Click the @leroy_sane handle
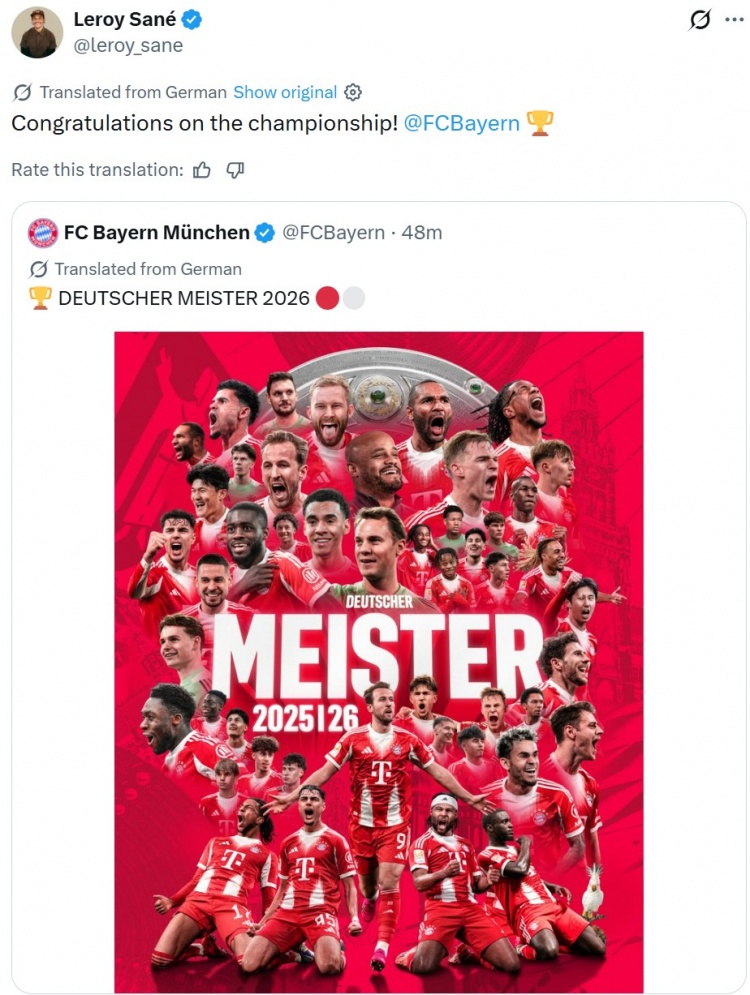The width and height of the screenshot is (750, 995). point(128,45)
